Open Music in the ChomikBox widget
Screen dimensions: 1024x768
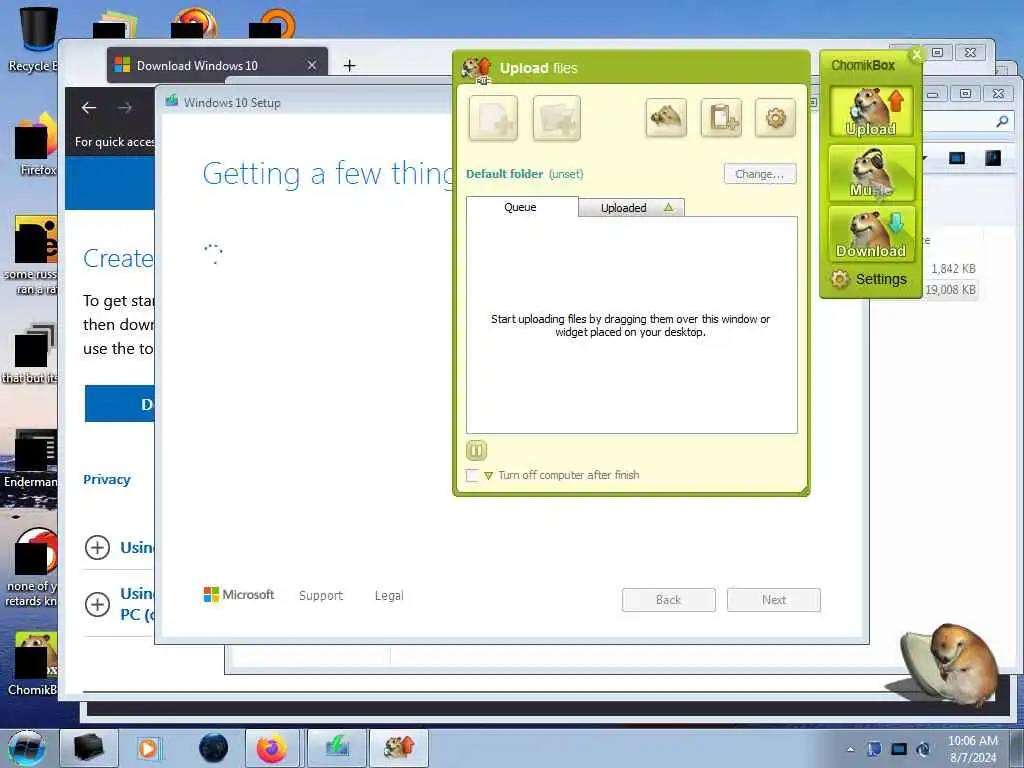pos(871,173)
